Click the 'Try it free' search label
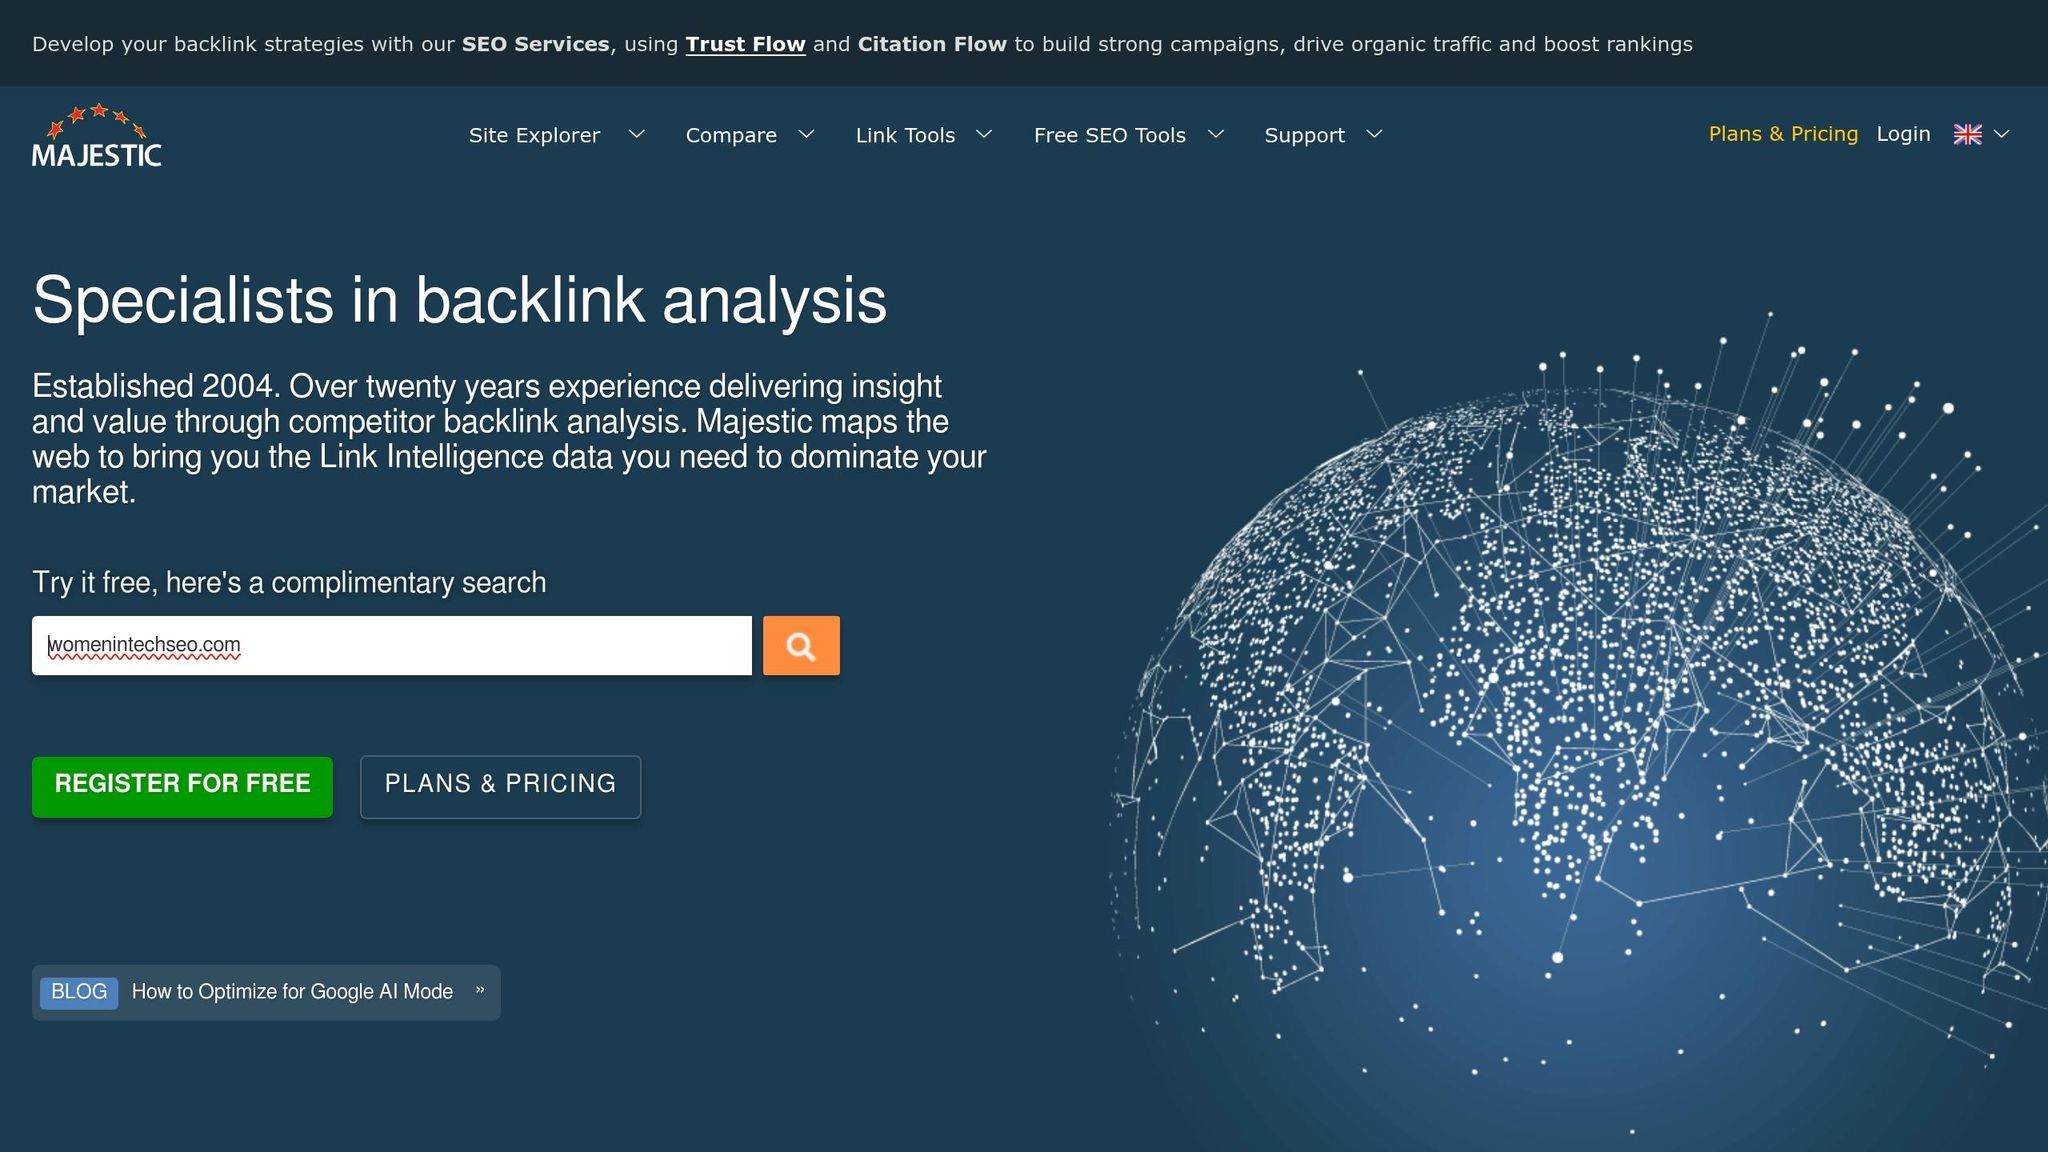2048x1152 pixels. tap(289, 582)
